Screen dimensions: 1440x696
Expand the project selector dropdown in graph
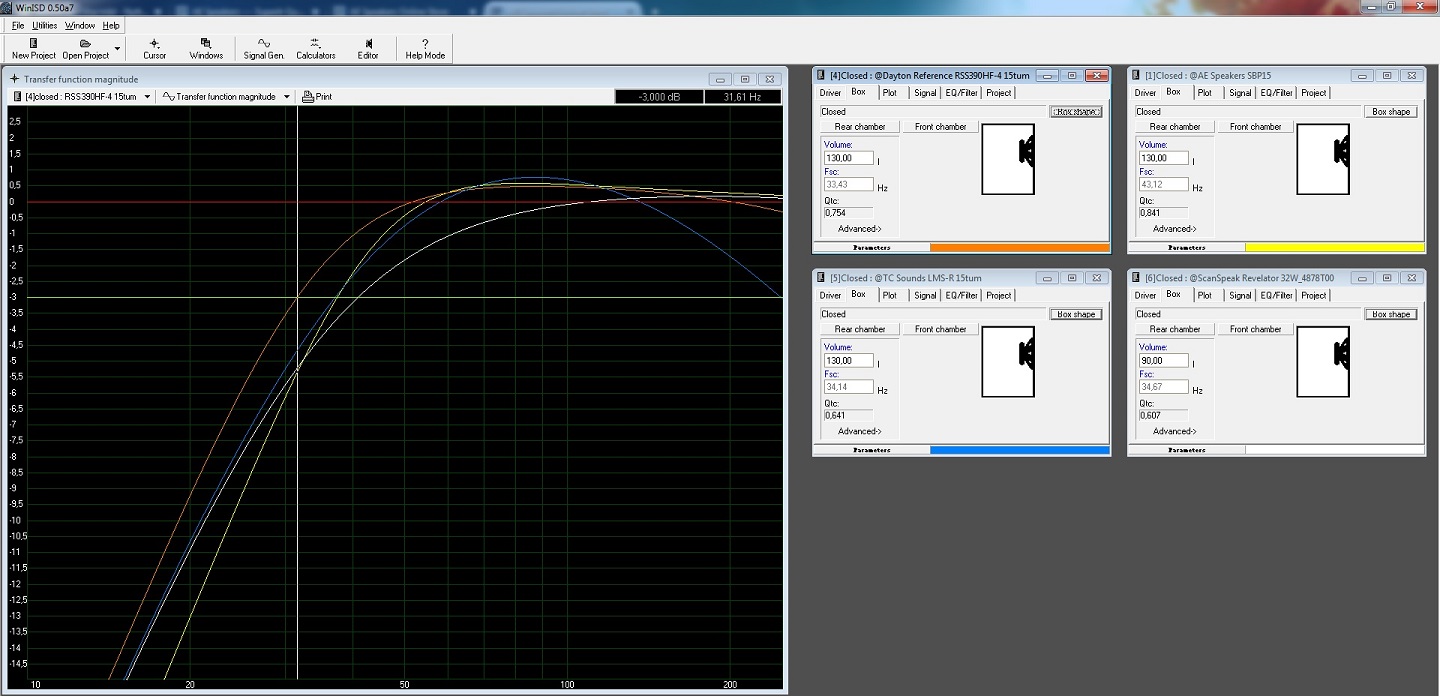pyautogui.click(x=148, y=97)
